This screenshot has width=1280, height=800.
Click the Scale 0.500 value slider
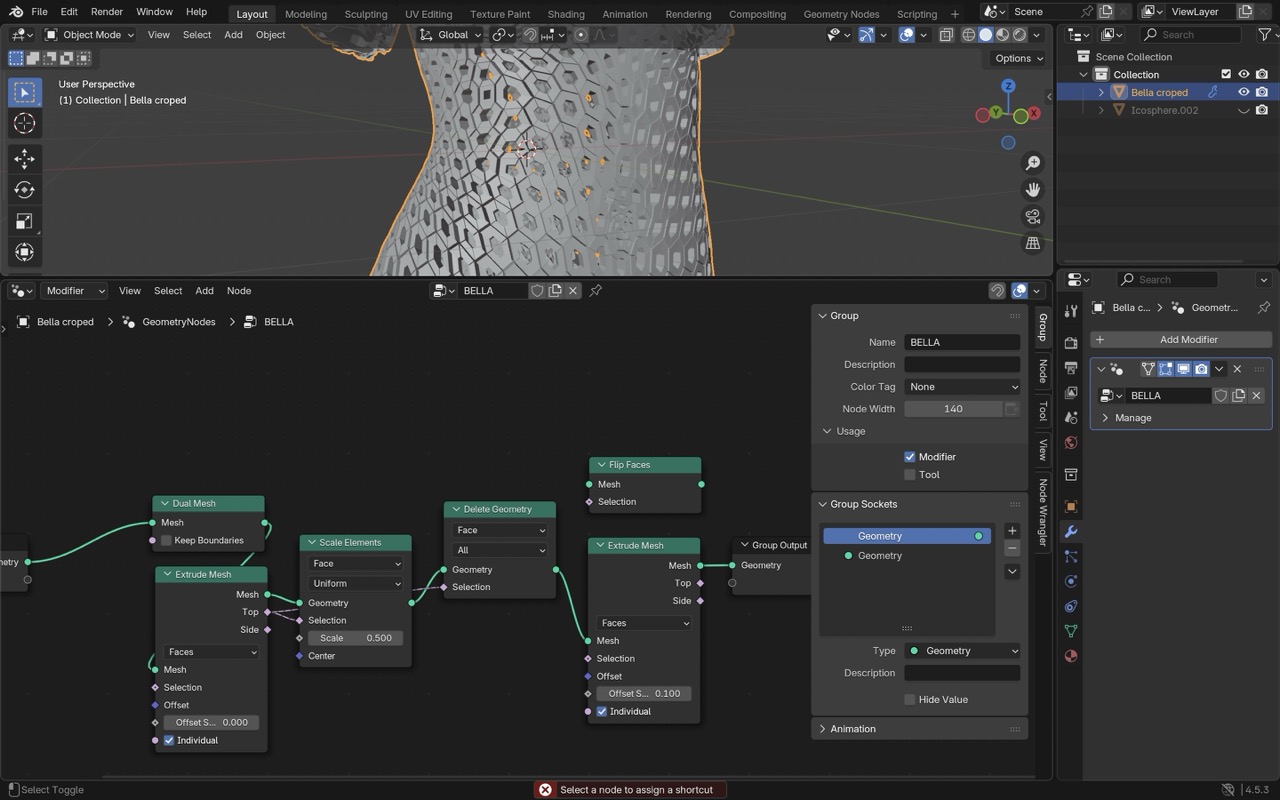point(355,638)
